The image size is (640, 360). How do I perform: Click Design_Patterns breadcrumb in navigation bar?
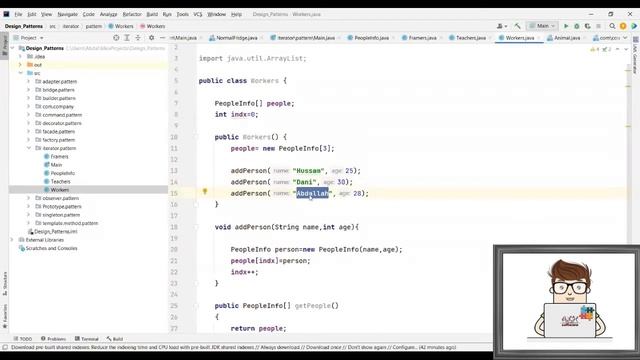click(24, 26)
